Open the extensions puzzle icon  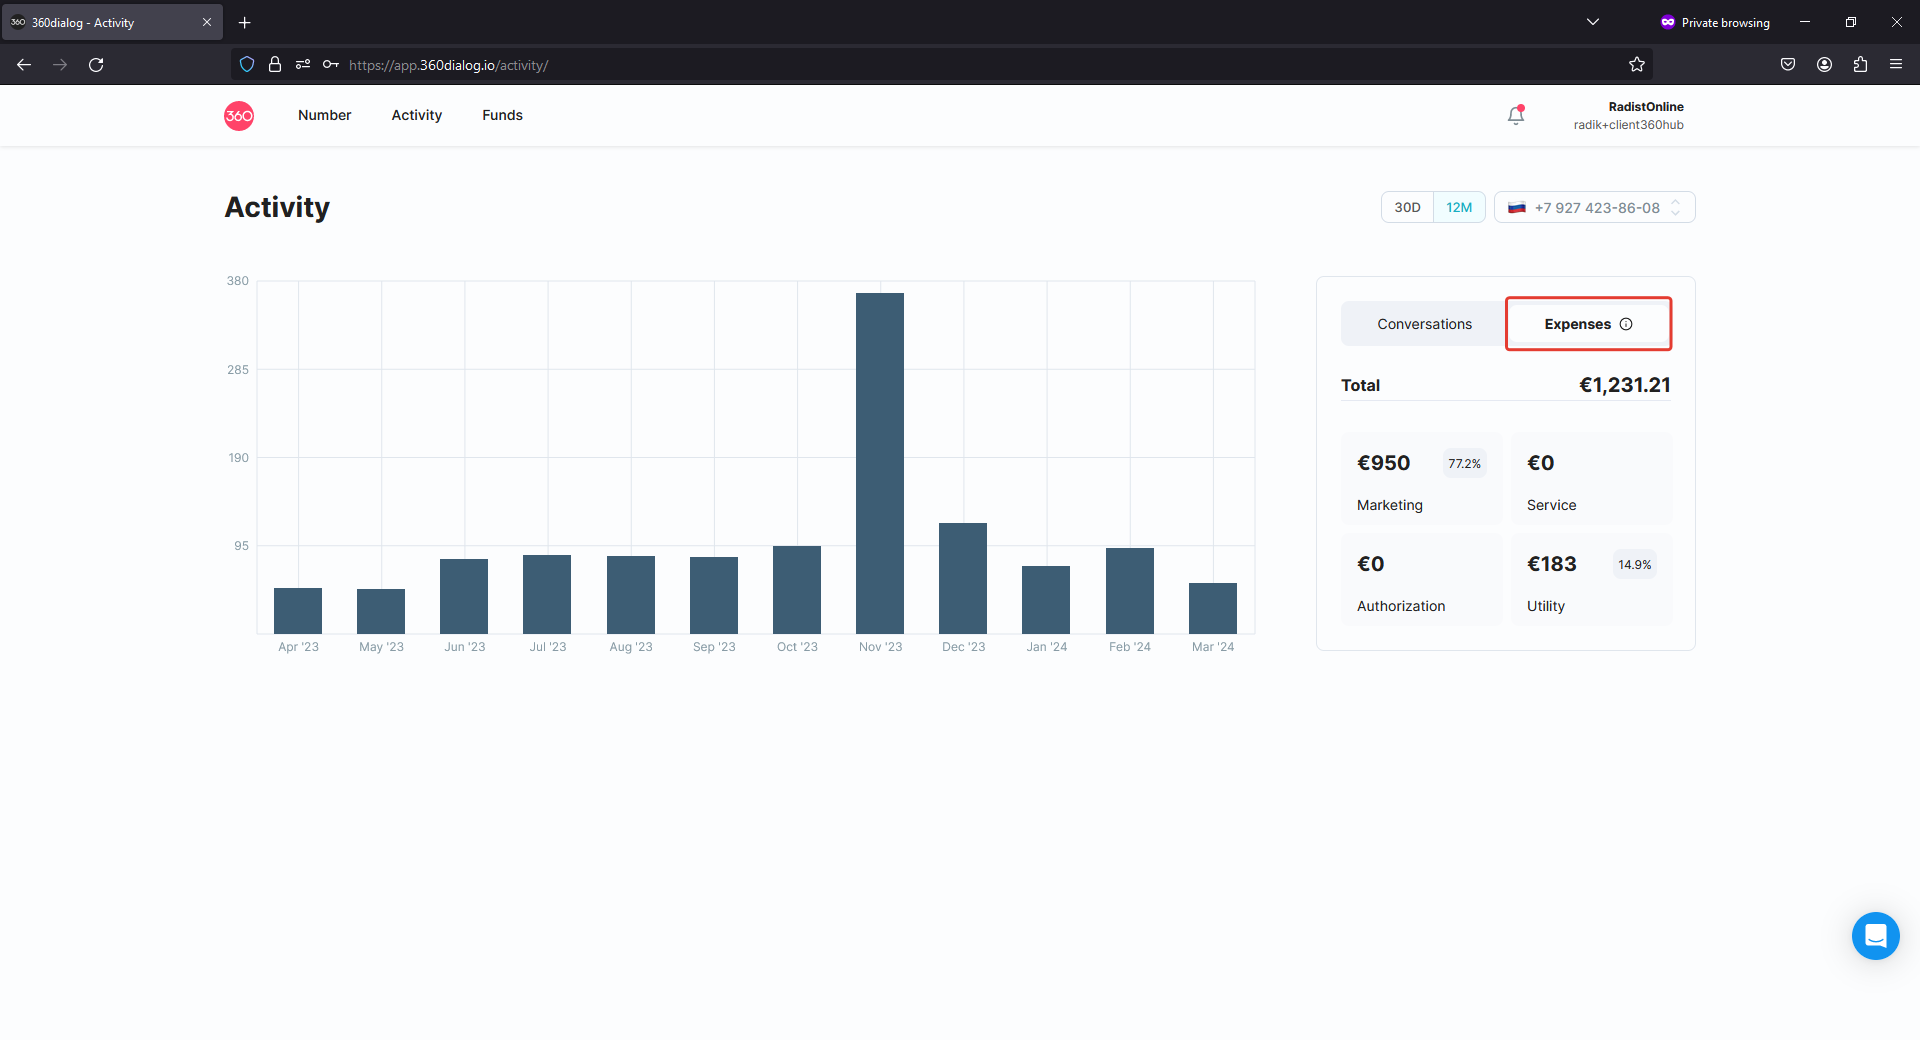pyautogui.click(x=1860, y=65)
